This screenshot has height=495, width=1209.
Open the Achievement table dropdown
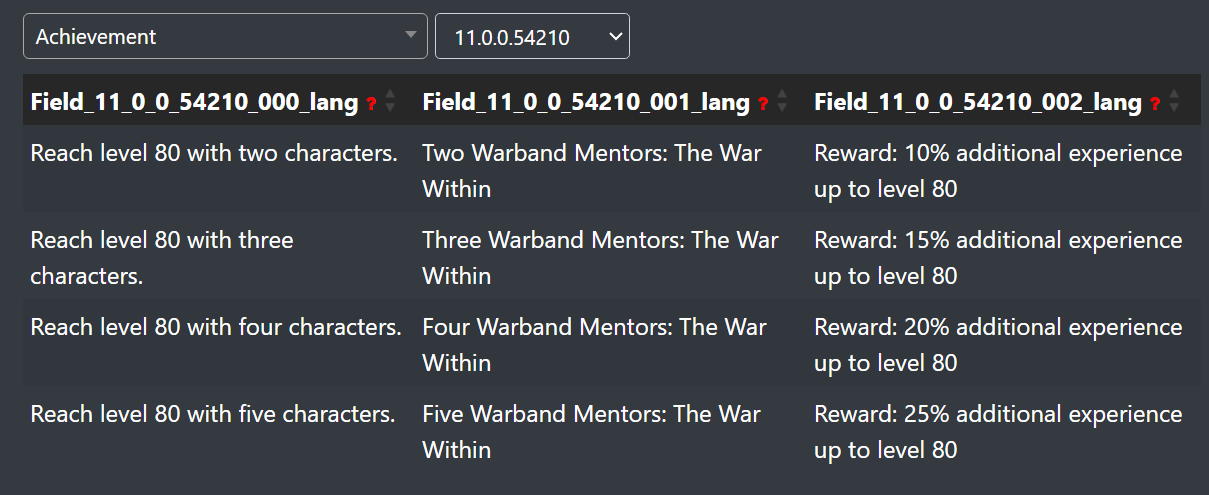225,37
